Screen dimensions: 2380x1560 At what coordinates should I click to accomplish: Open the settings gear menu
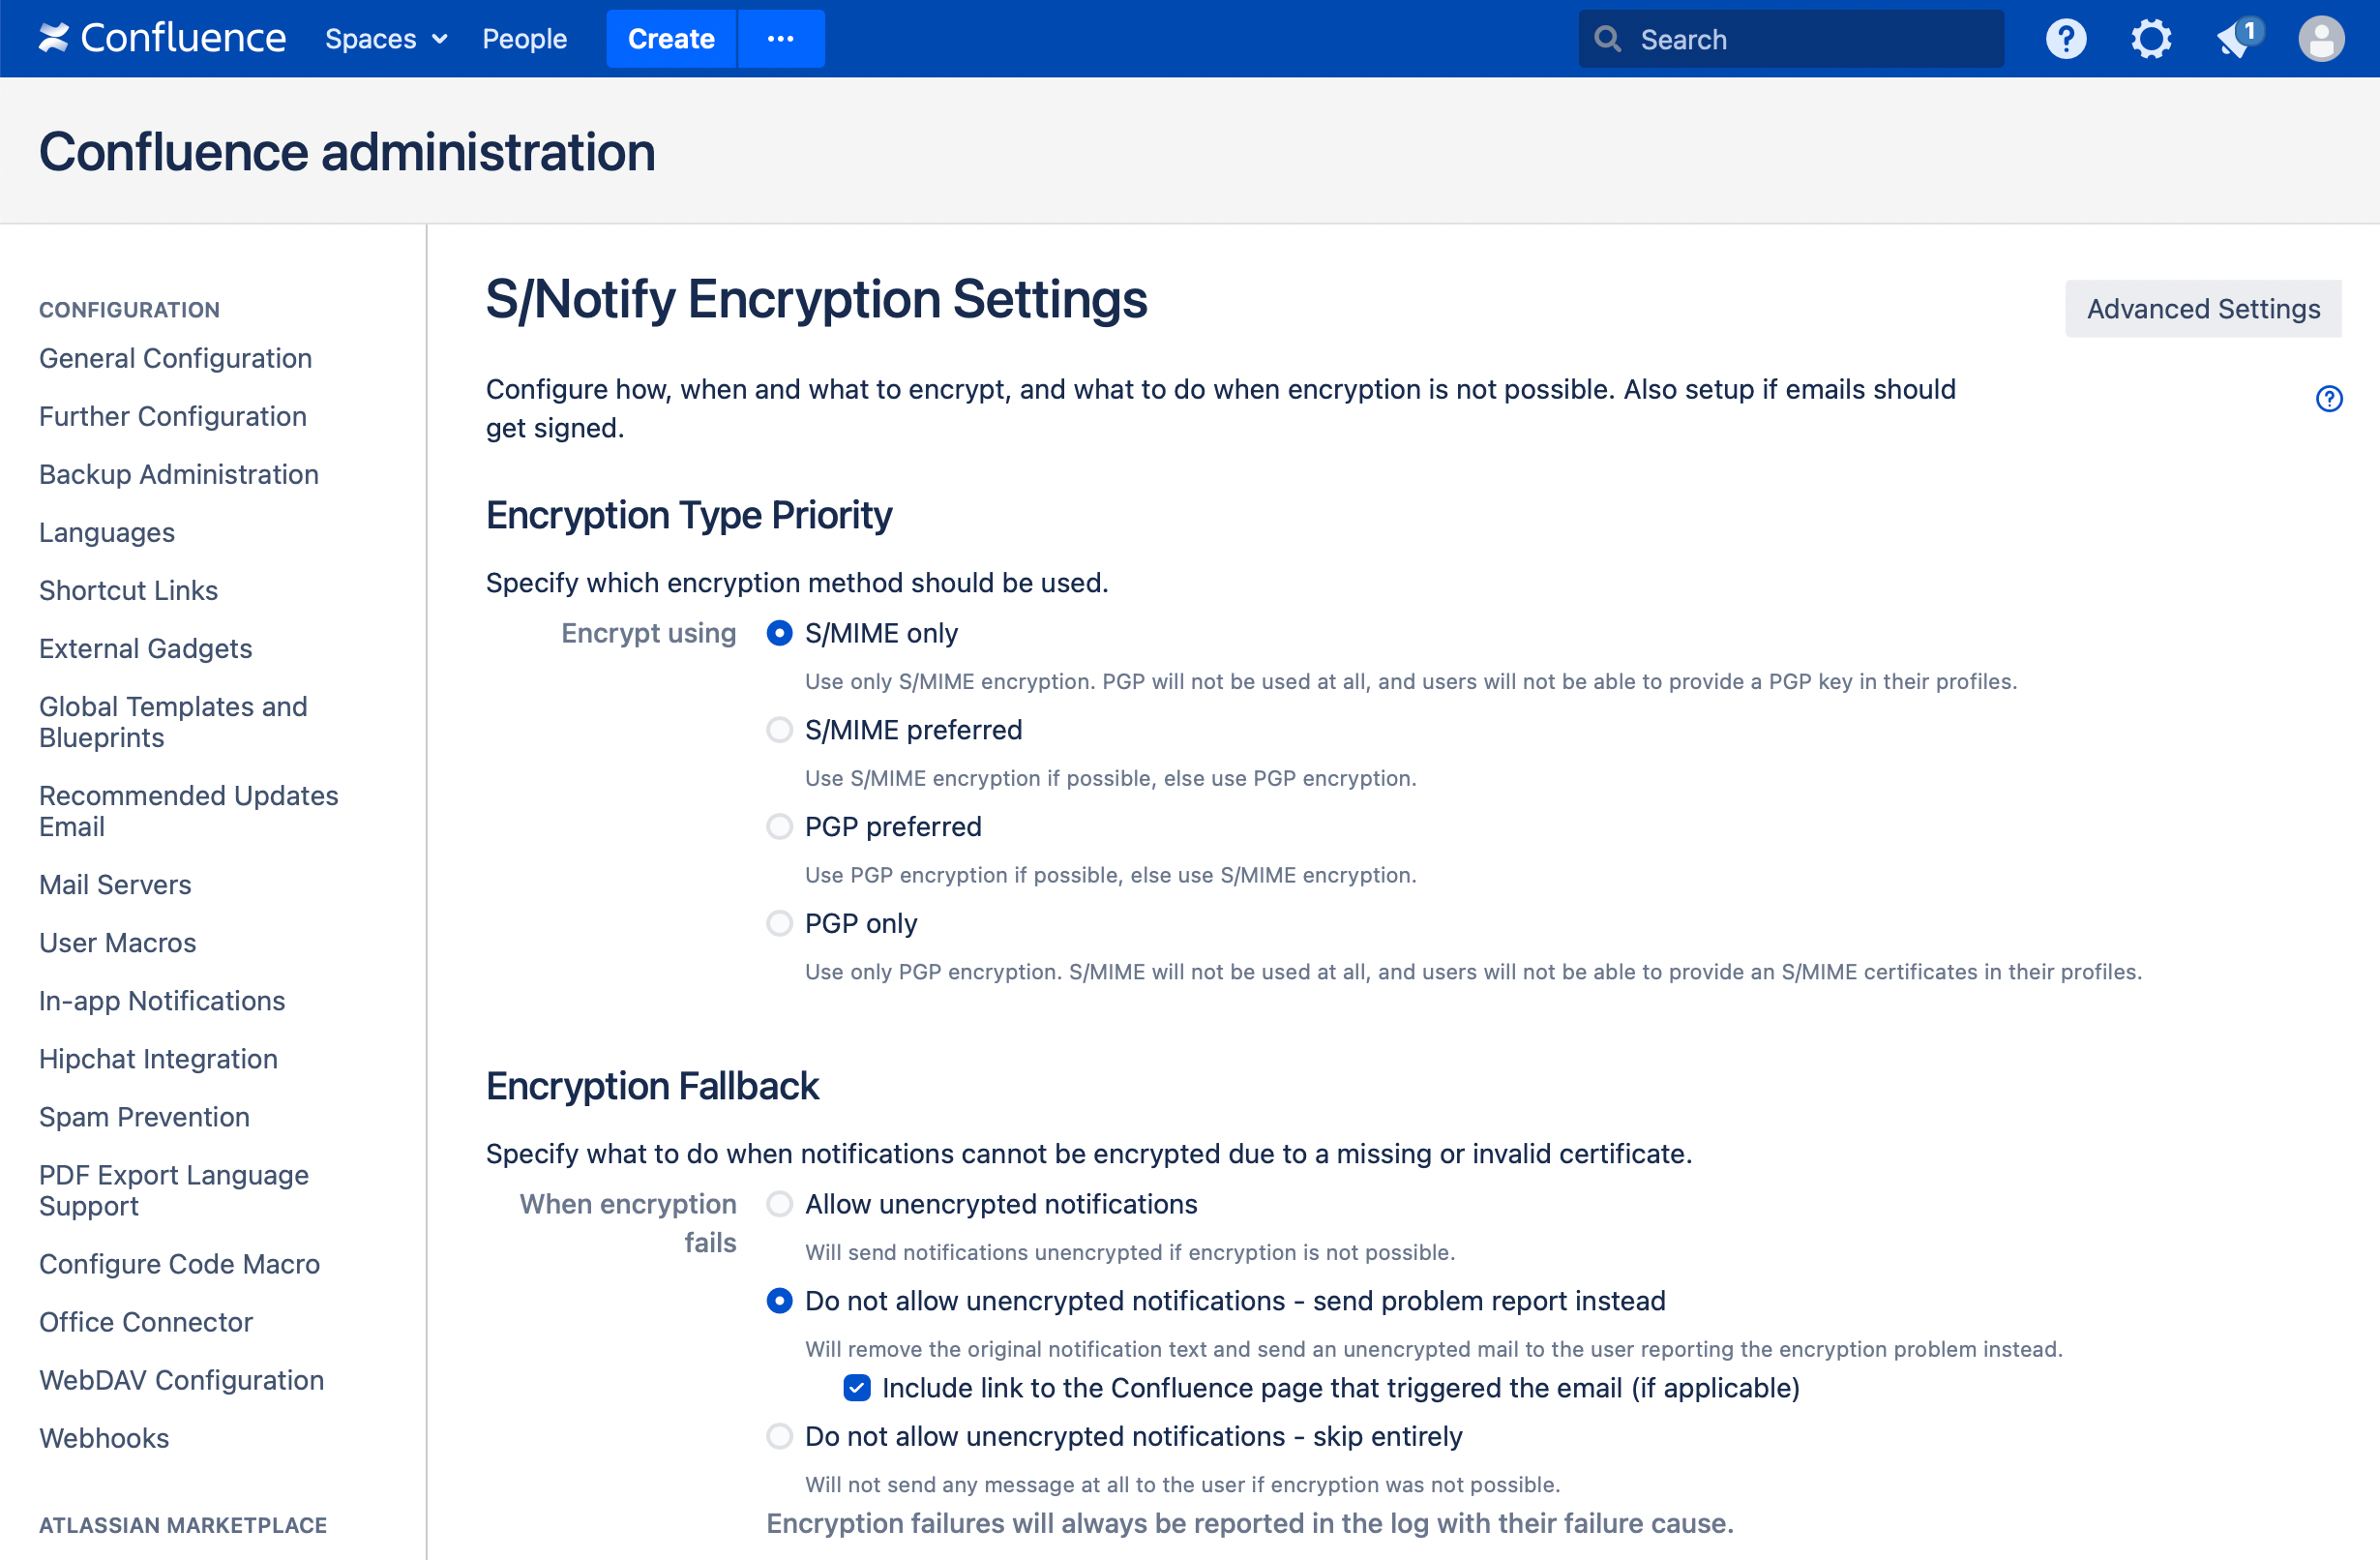(x=2150, y=39)
